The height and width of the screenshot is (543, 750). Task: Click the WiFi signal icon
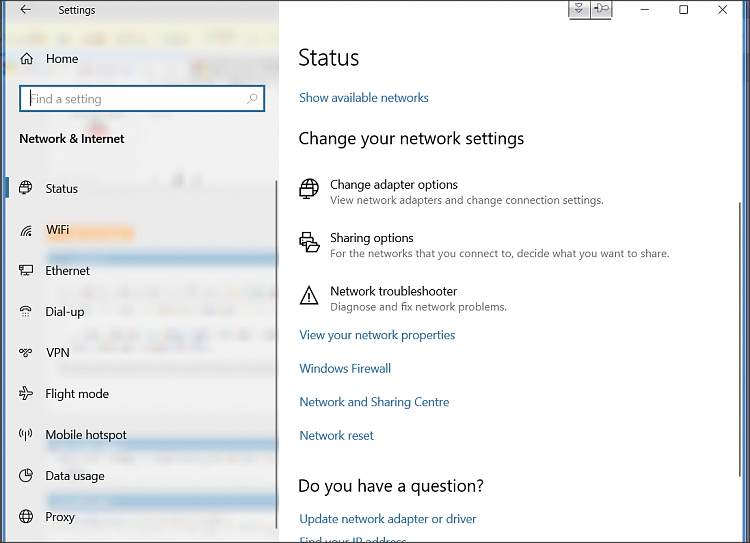(26, 231)
